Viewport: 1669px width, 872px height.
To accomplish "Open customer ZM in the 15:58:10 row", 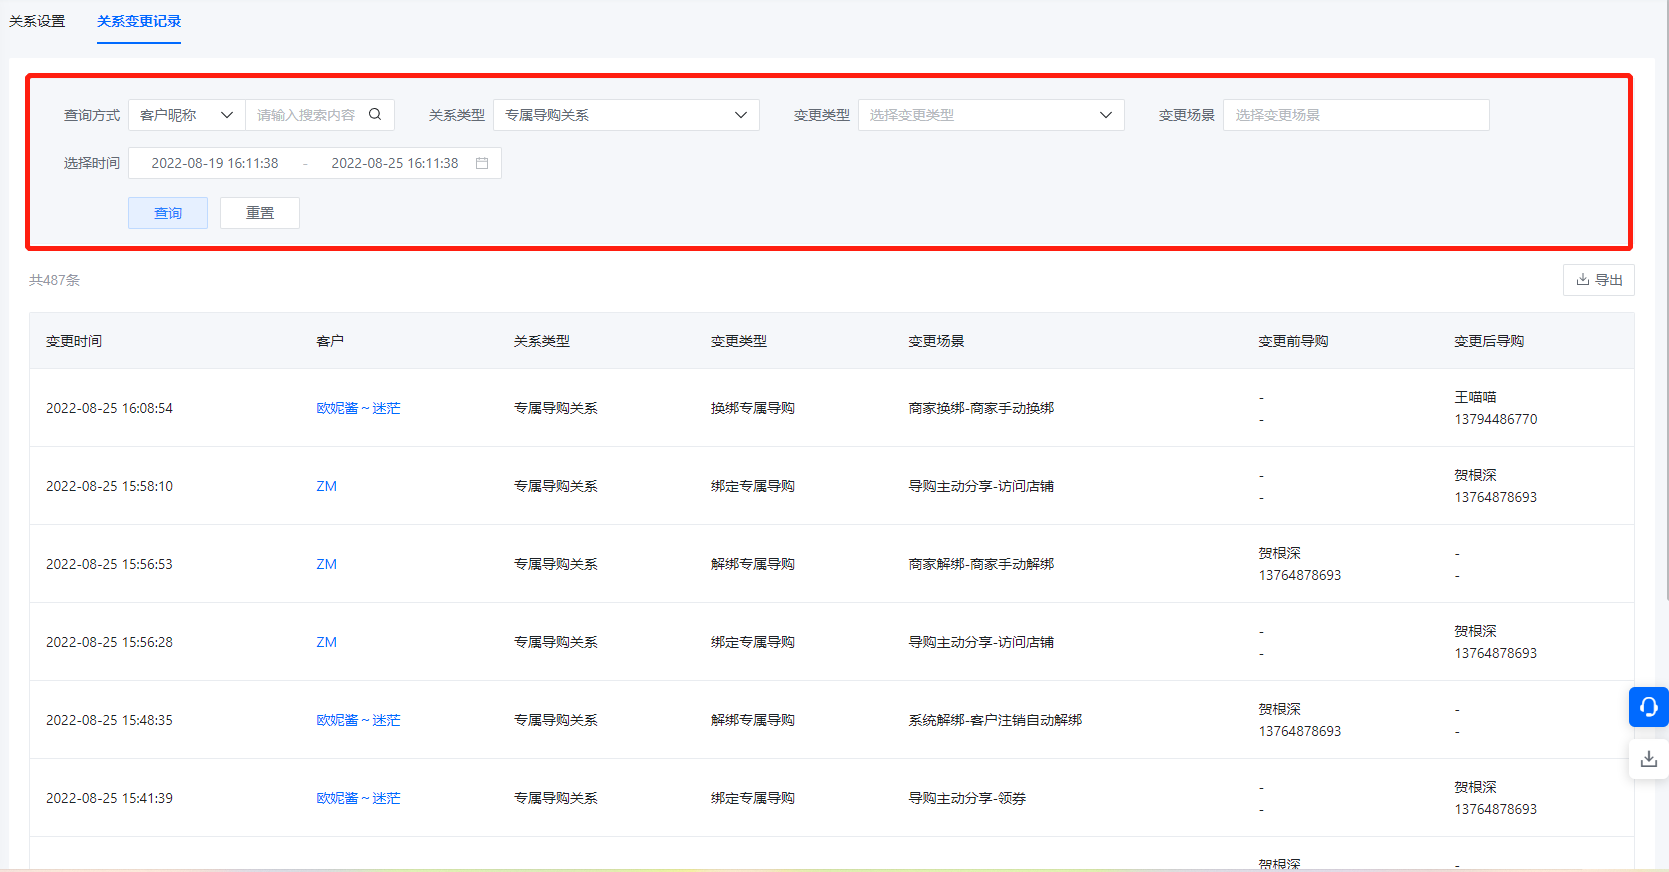I will [327, 486].
